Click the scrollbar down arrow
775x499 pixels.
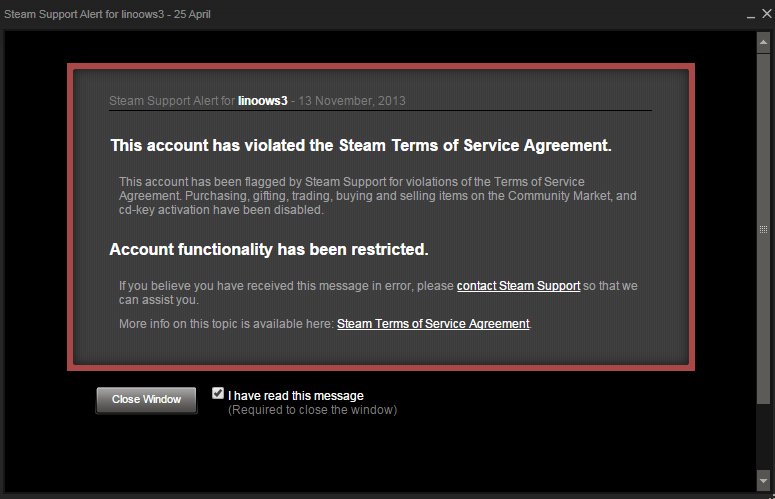[763, 480]
